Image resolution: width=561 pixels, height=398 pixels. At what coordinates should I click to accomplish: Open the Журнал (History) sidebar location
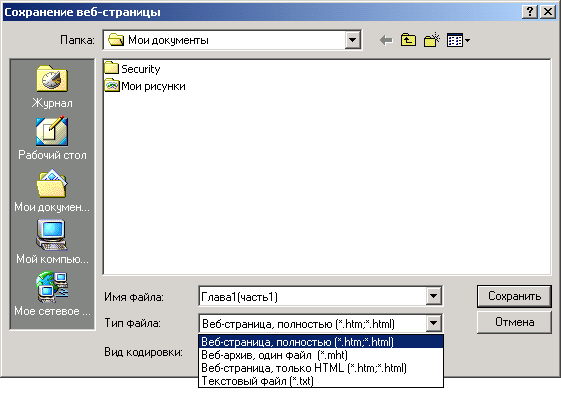pos(52,87)
